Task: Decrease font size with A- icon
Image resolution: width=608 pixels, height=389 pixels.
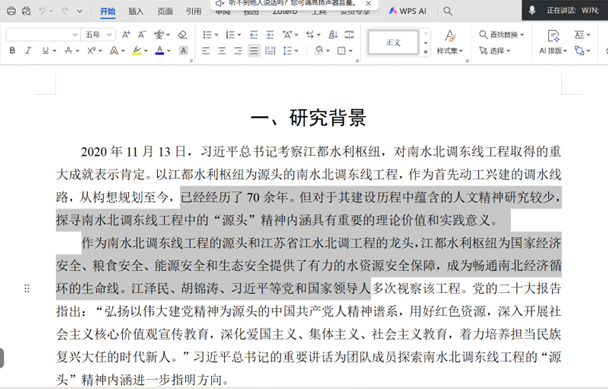Action: tap(142, 35)
